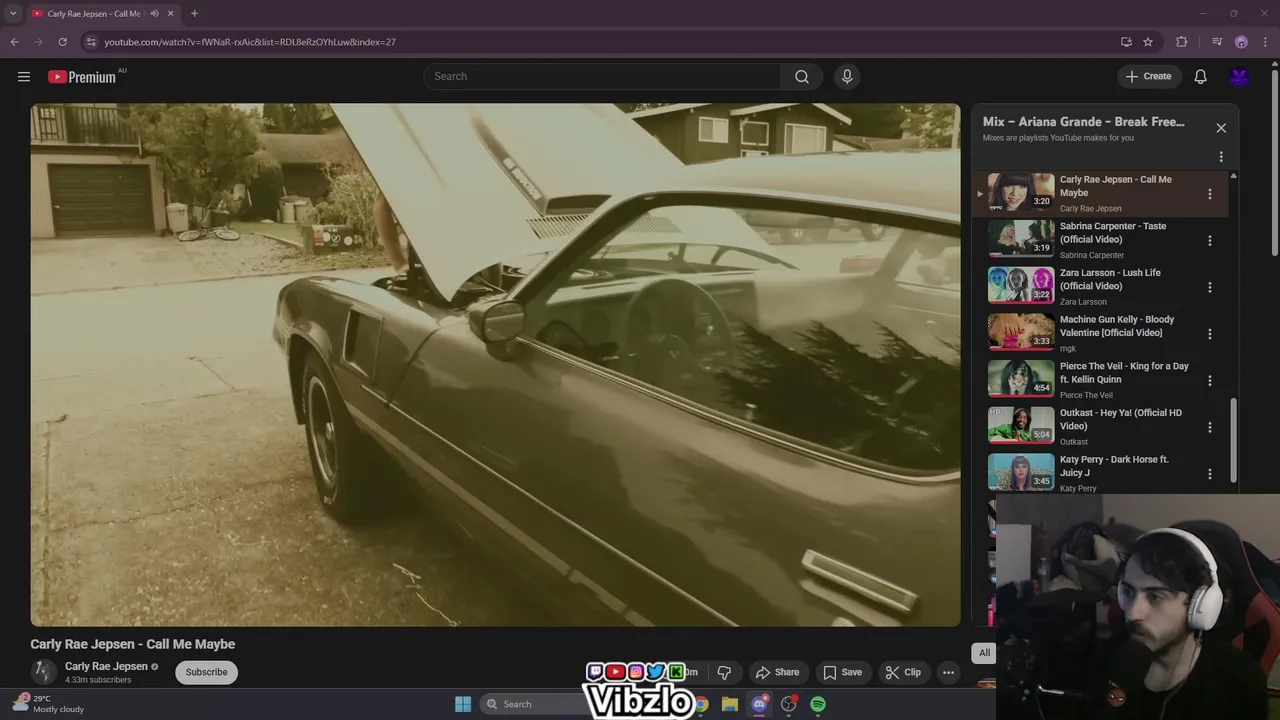Image resolution: width=1280 pixels, height=720 pixels.
Task: Mute the tab via speaker icon
Action: [x=154, y=14]
